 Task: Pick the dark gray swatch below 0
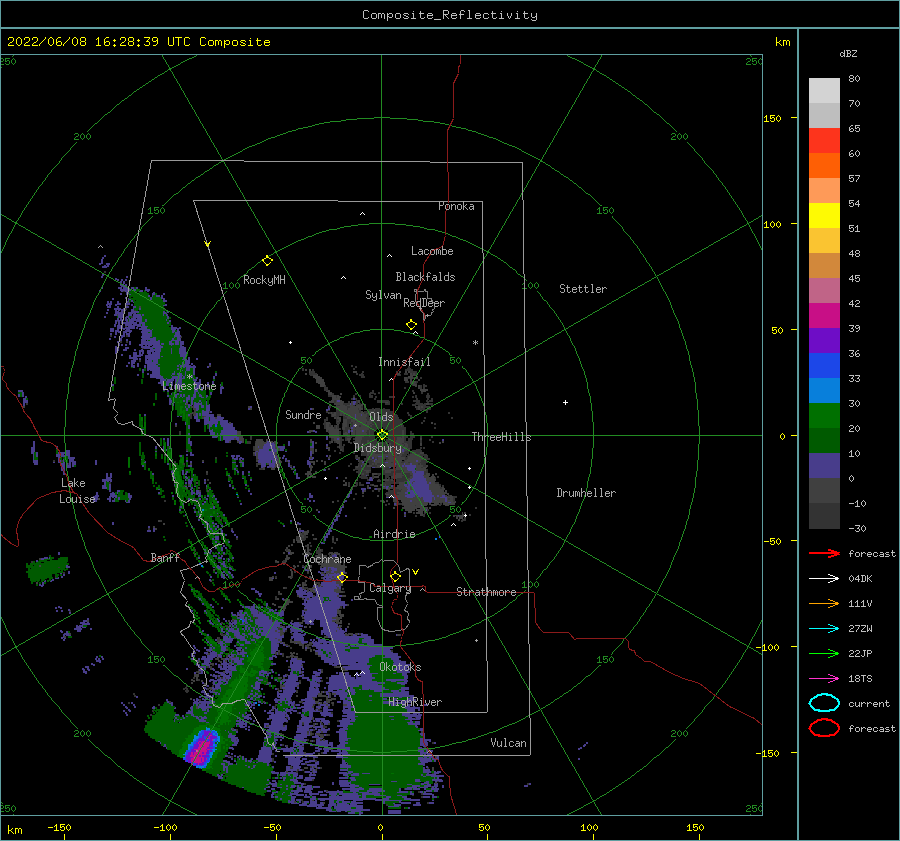coord(824,491)
